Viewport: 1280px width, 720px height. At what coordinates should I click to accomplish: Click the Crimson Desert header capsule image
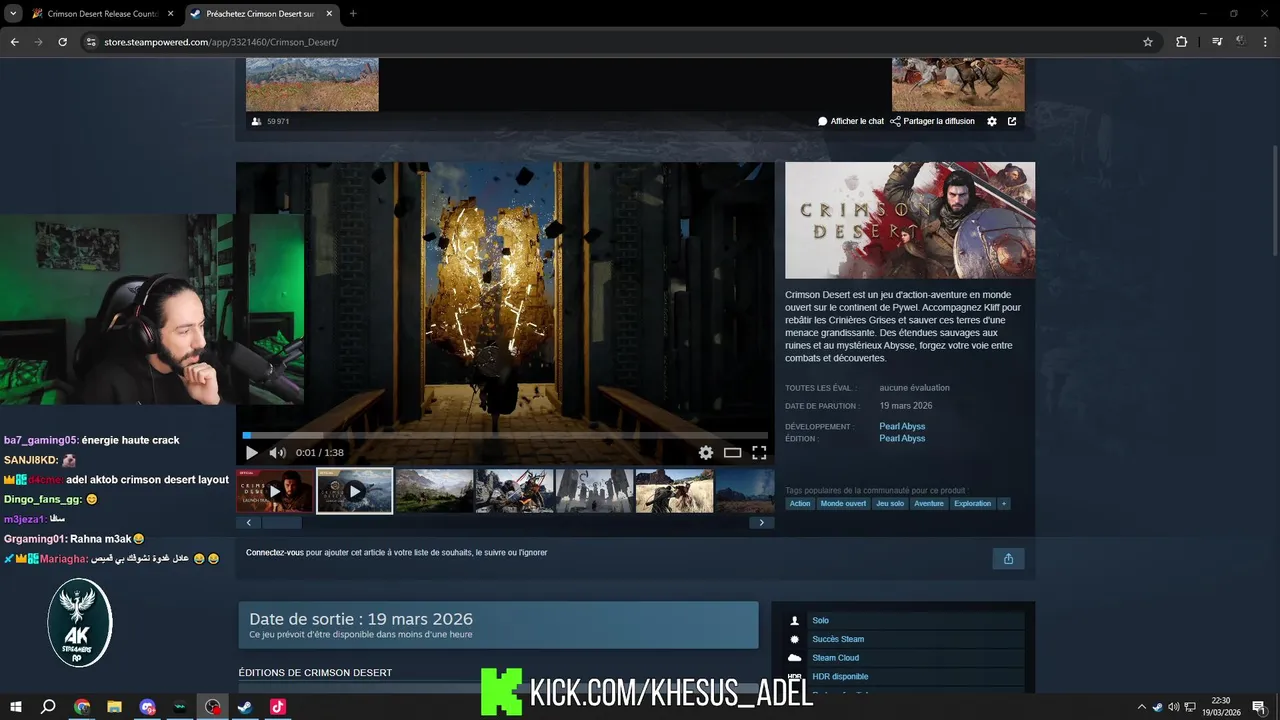910,220
